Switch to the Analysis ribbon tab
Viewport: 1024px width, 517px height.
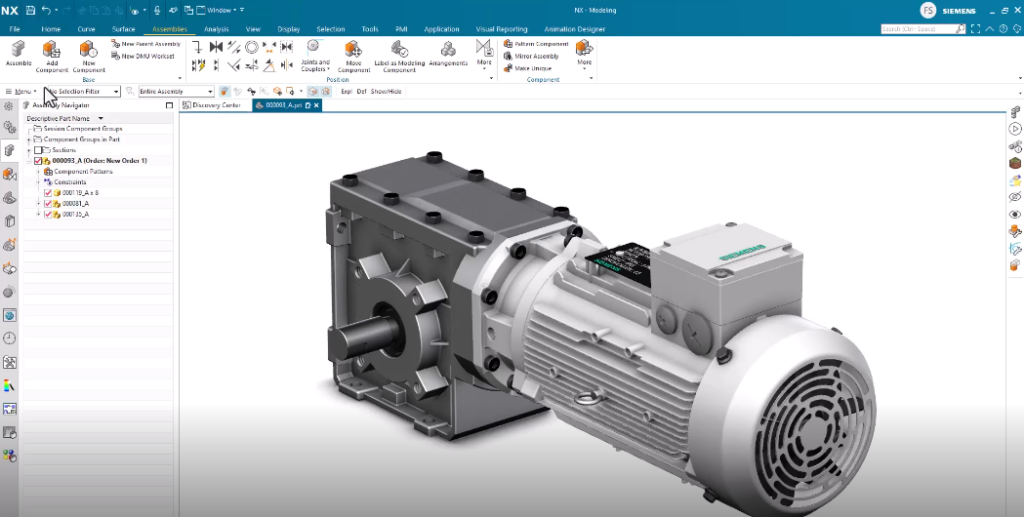[216, 29]
